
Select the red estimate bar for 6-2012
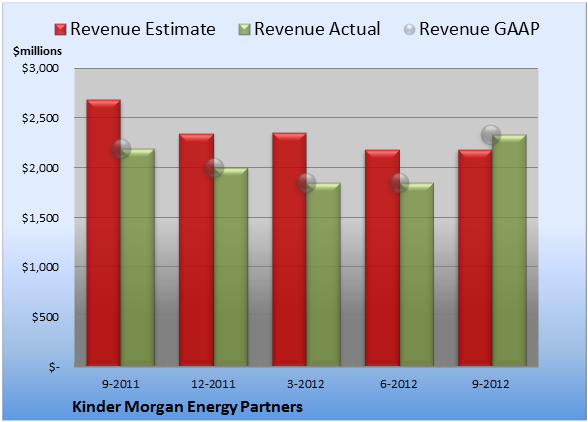(382, 258)
